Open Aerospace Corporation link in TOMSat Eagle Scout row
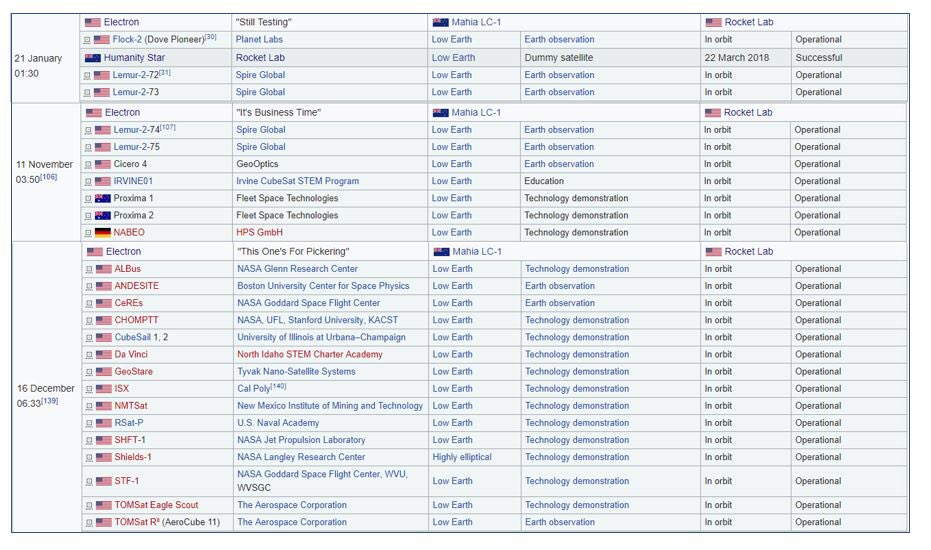931x550 pixels. point(292,506)
